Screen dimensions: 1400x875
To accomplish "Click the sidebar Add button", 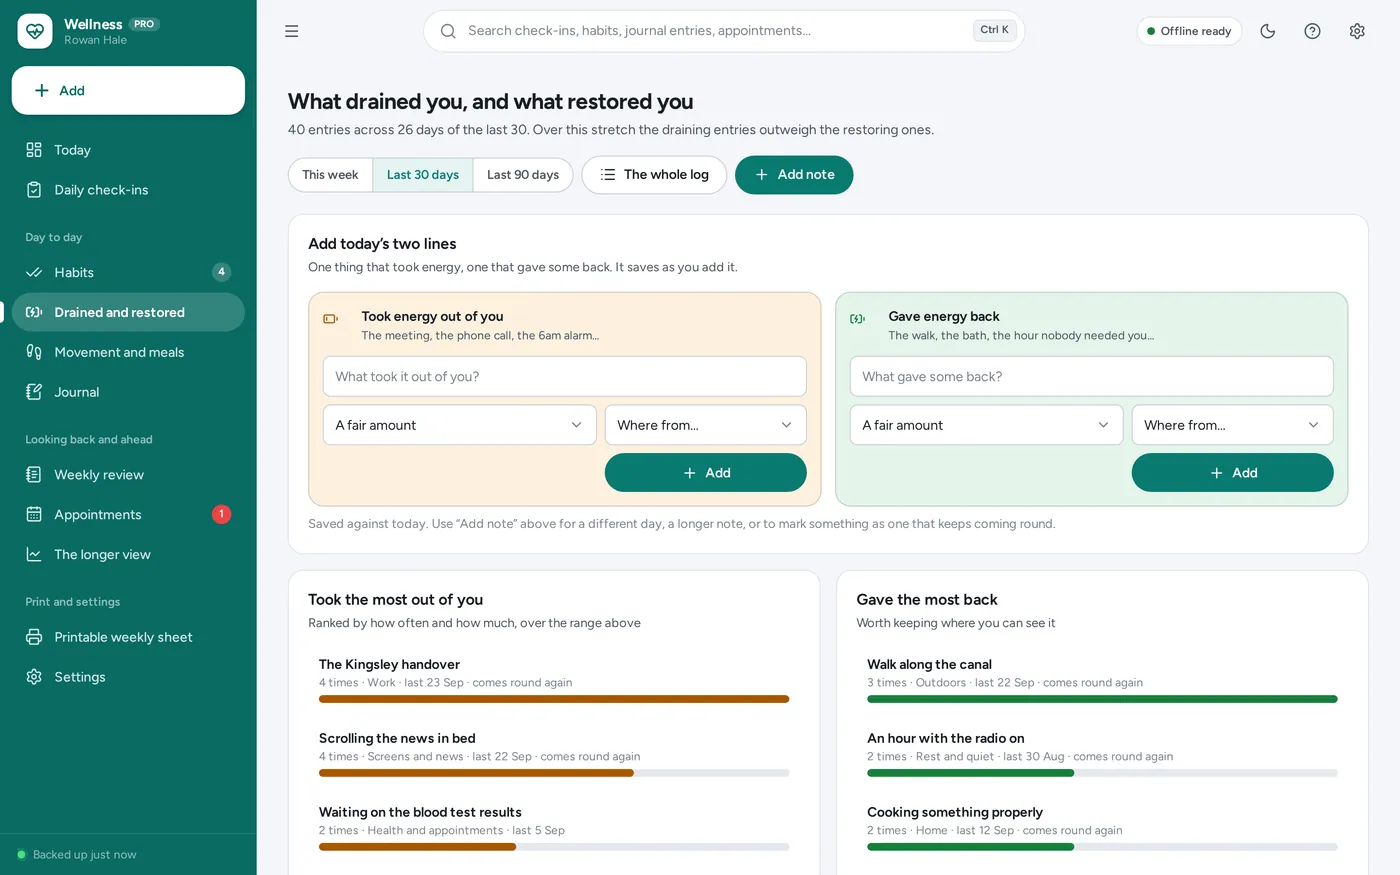I will [x=128, y=91].
